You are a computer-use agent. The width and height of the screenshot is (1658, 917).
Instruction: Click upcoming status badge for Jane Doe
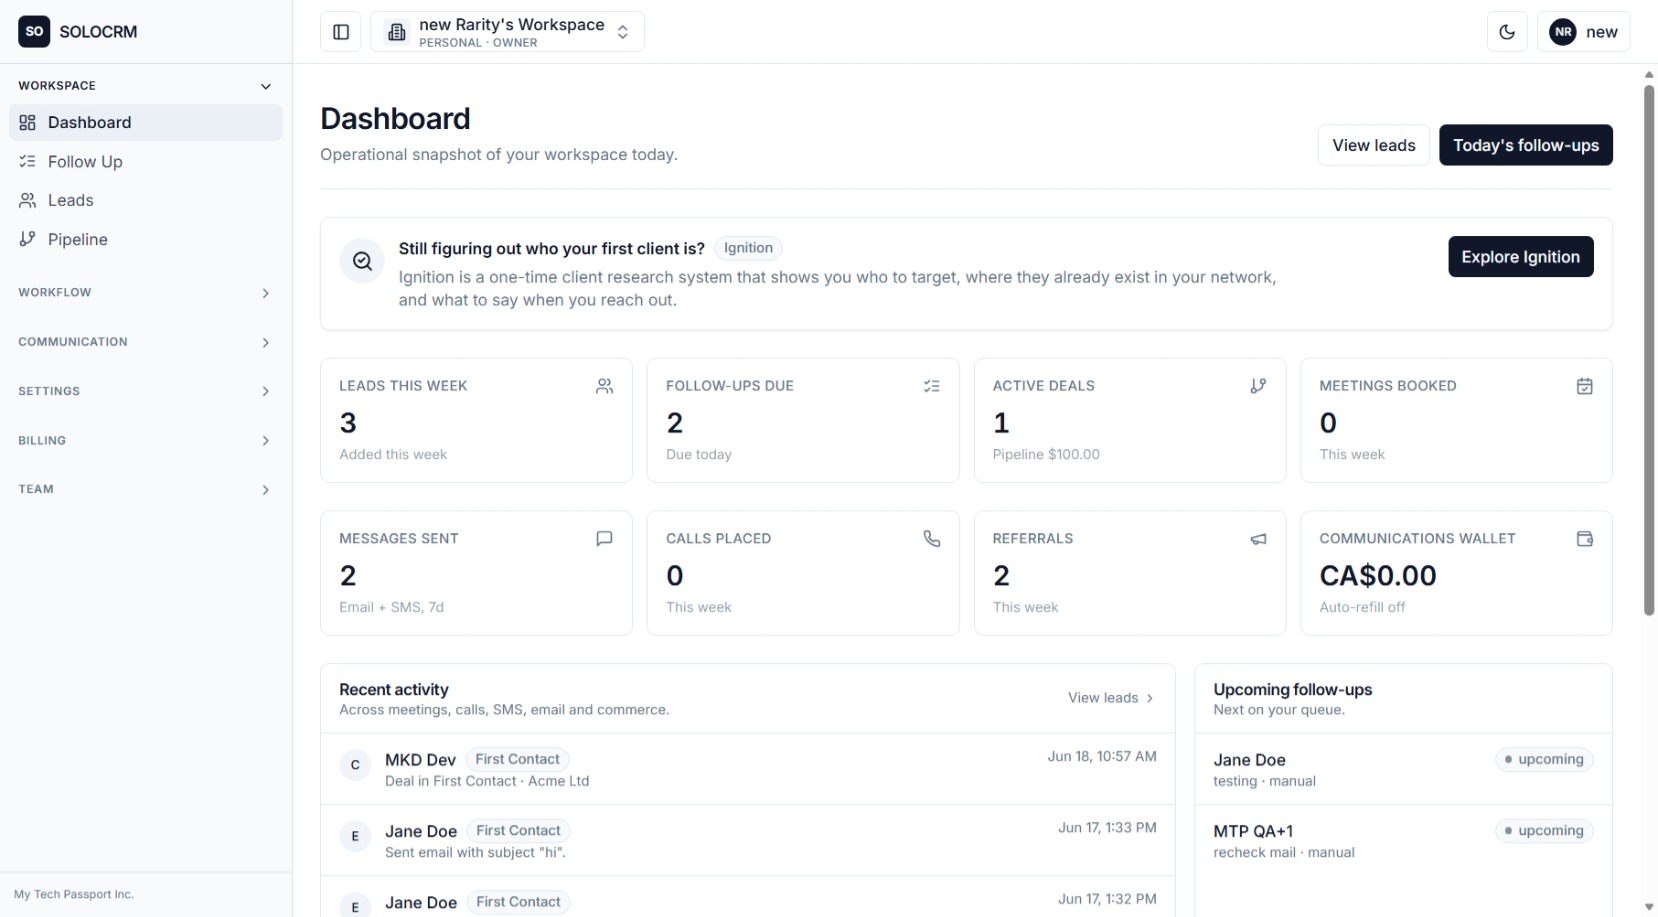tap(1543, 759)
